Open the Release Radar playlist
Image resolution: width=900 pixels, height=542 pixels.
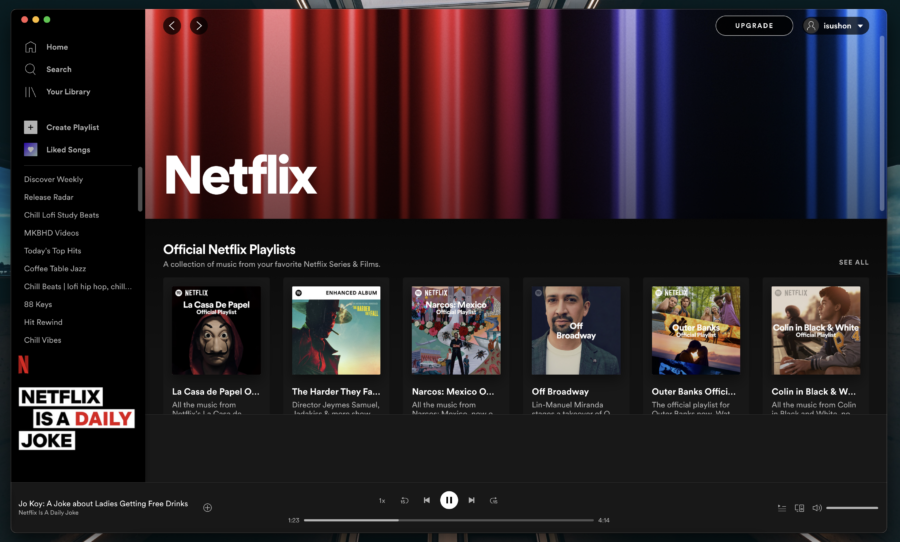point(49,197)
